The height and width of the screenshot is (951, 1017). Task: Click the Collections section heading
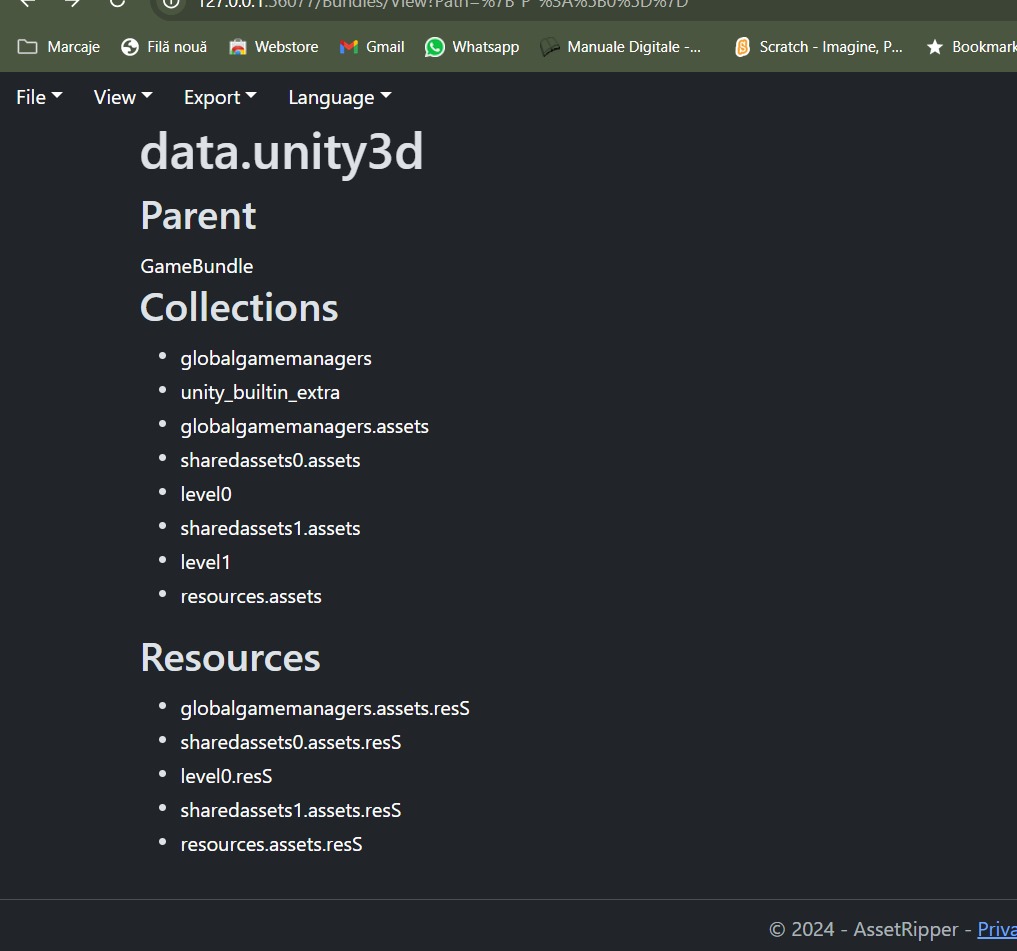[x=239, y=307]
